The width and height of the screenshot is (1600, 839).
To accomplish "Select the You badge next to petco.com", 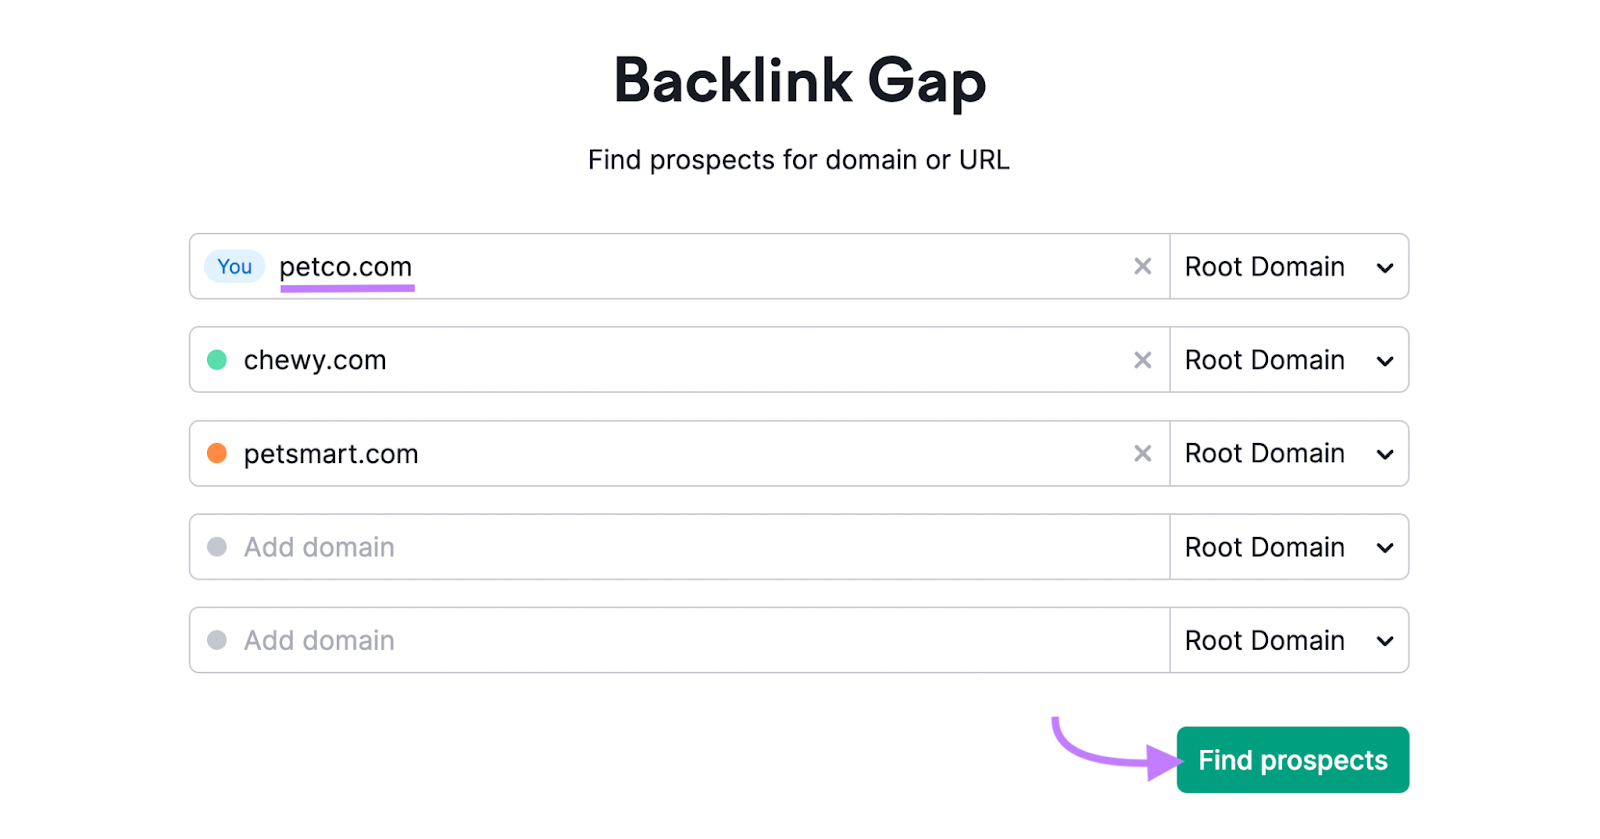I will (x=234, y=266).
